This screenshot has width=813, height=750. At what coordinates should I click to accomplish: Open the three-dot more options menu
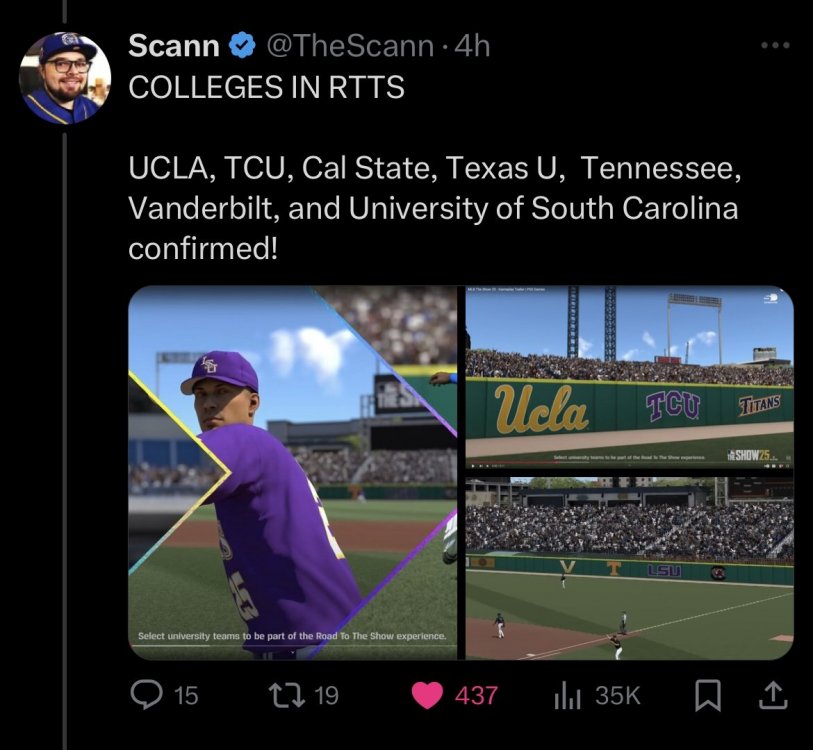tap(775, 45)
